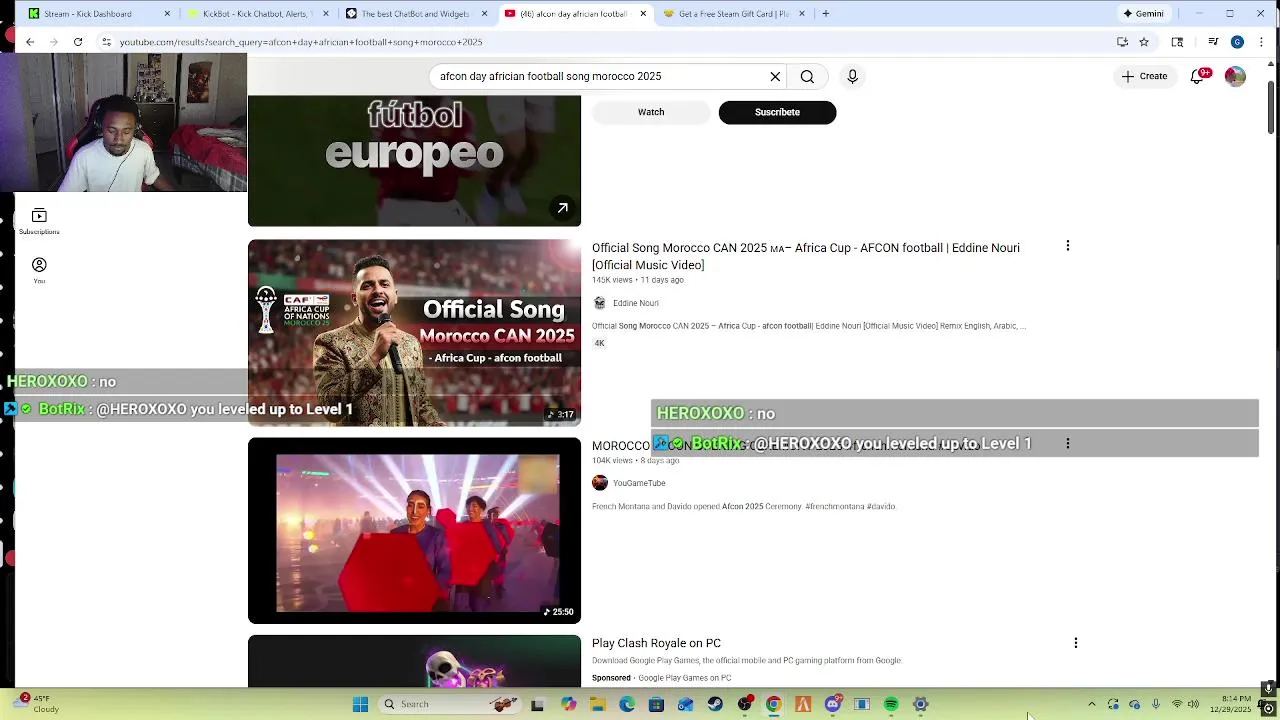This screenshot has height=720, width=1280.
Task: Run the YouTube search with magnifier button
Action: 807,76
